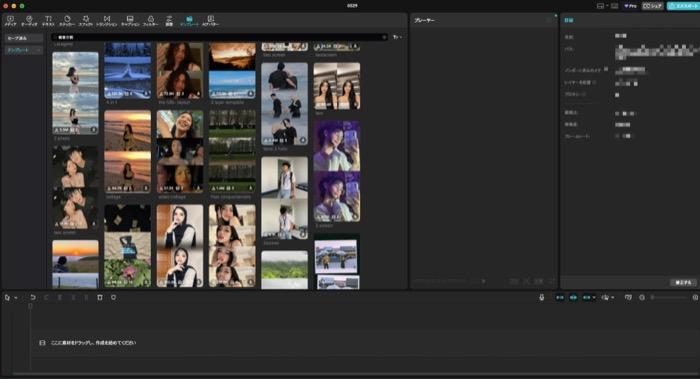Click the timeline zoom out icon
This screenshot has height=379, width=700.
[x=642, y=297]
